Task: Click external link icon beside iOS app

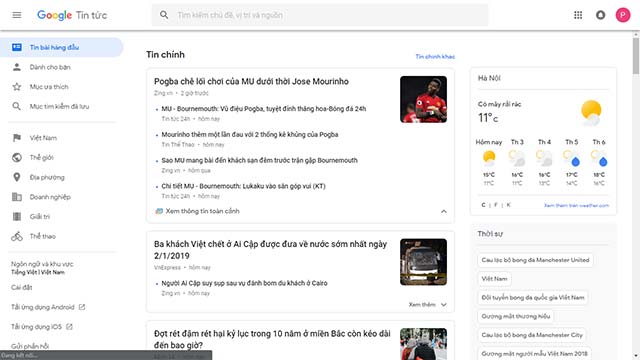Action: pos(69,327)
